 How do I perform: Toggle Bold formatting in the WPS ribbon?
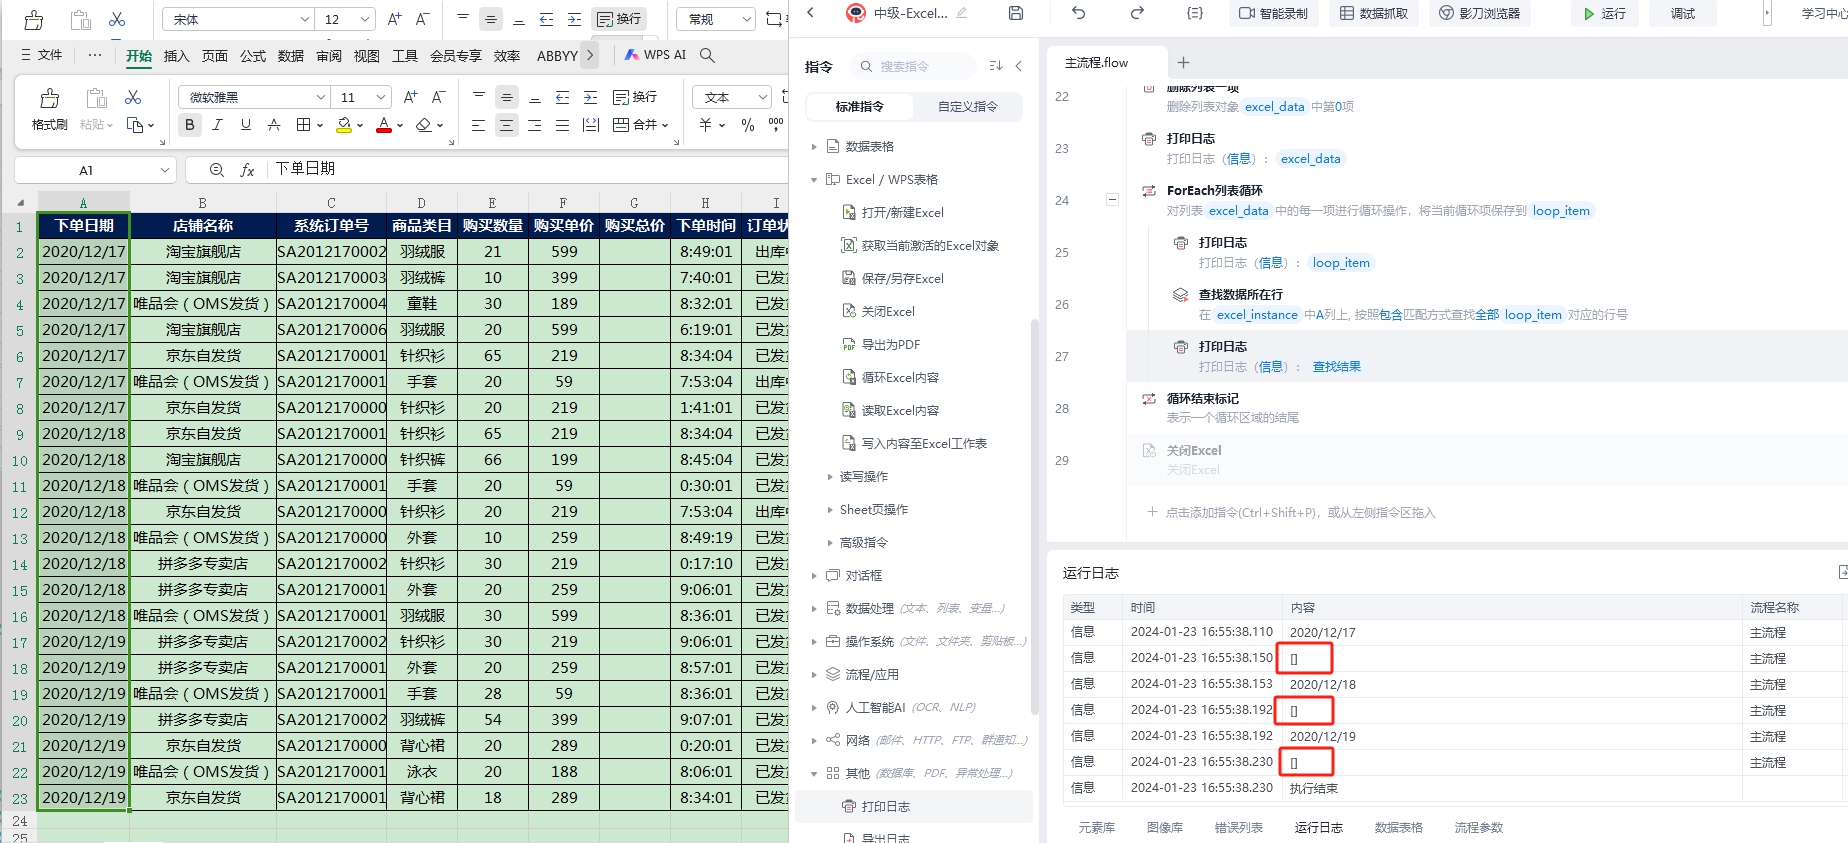[x=189, y=125]
